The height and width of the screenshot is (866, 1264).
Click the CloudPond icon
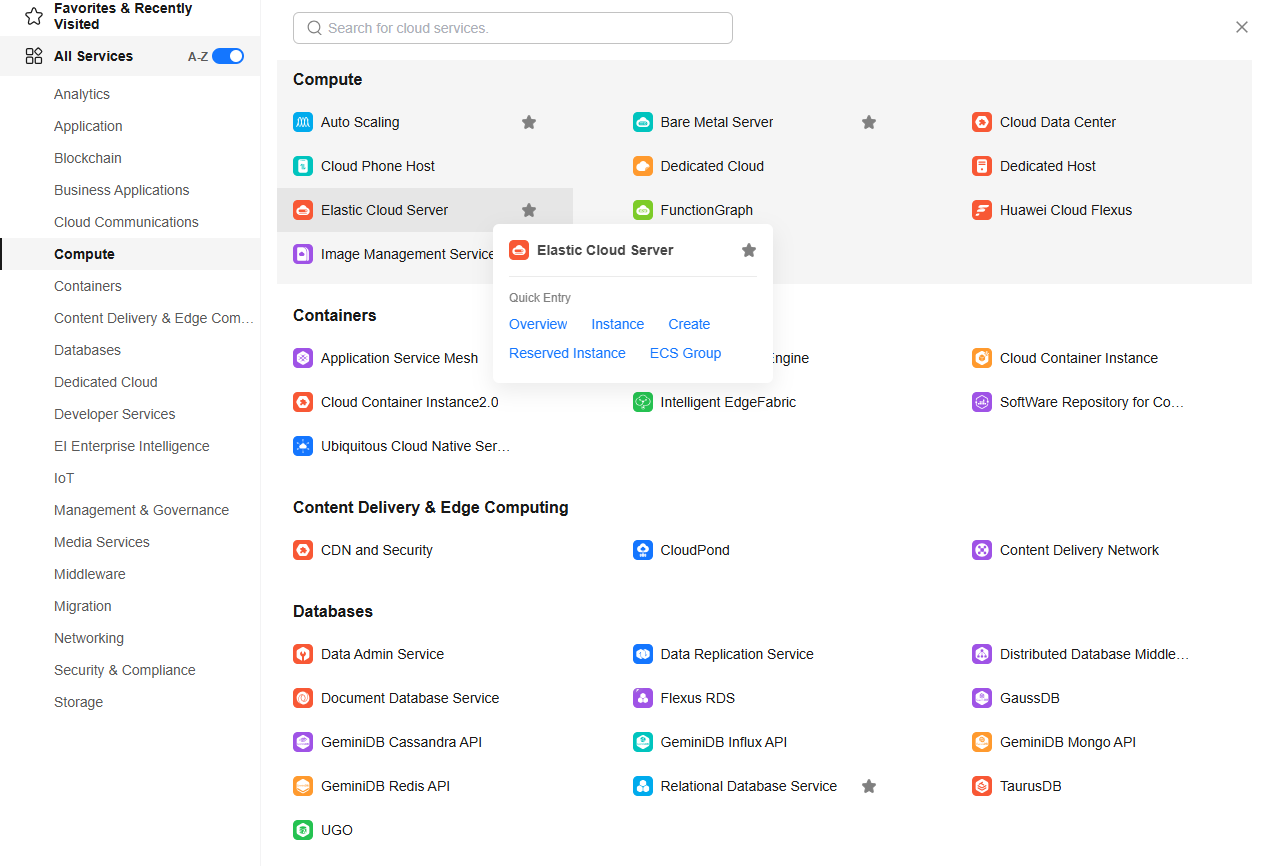tap(643, 550)
